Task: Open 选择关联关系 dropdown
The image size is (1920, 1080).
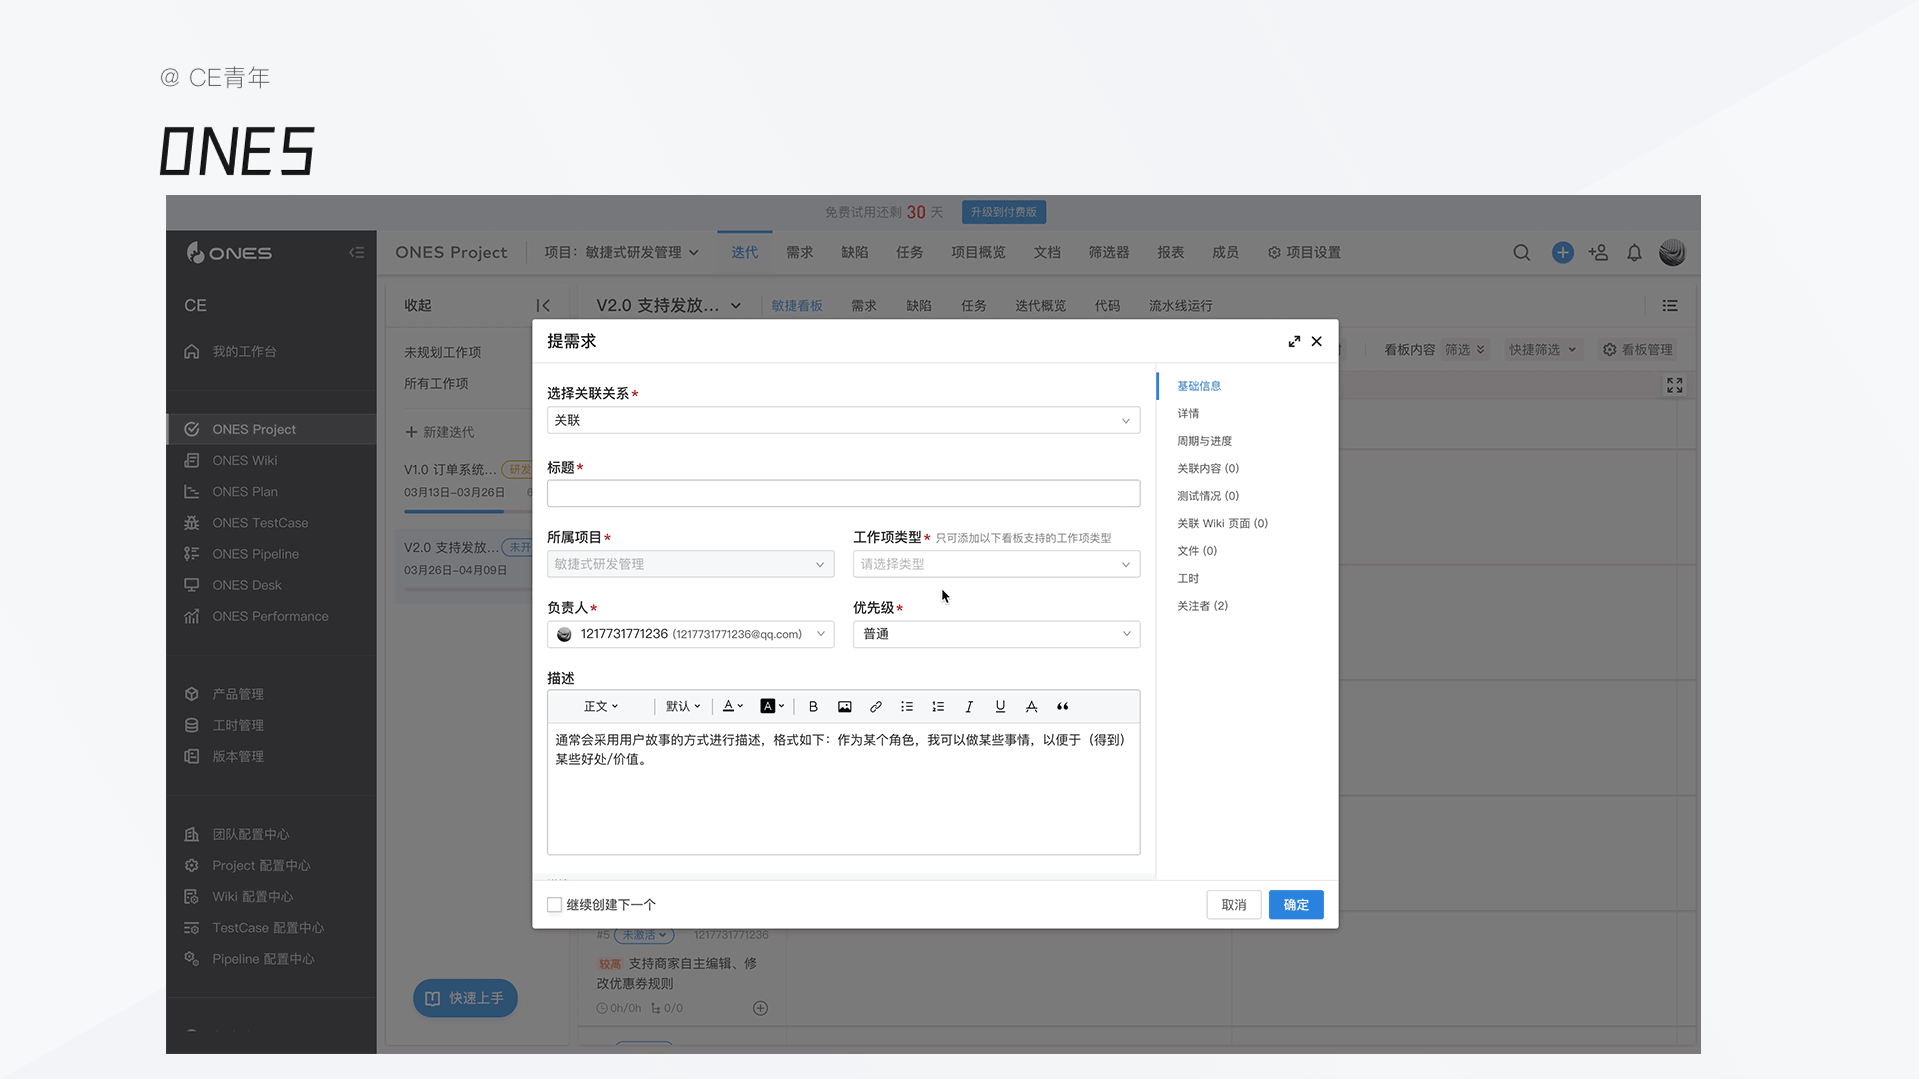Action: coord(843,421)
